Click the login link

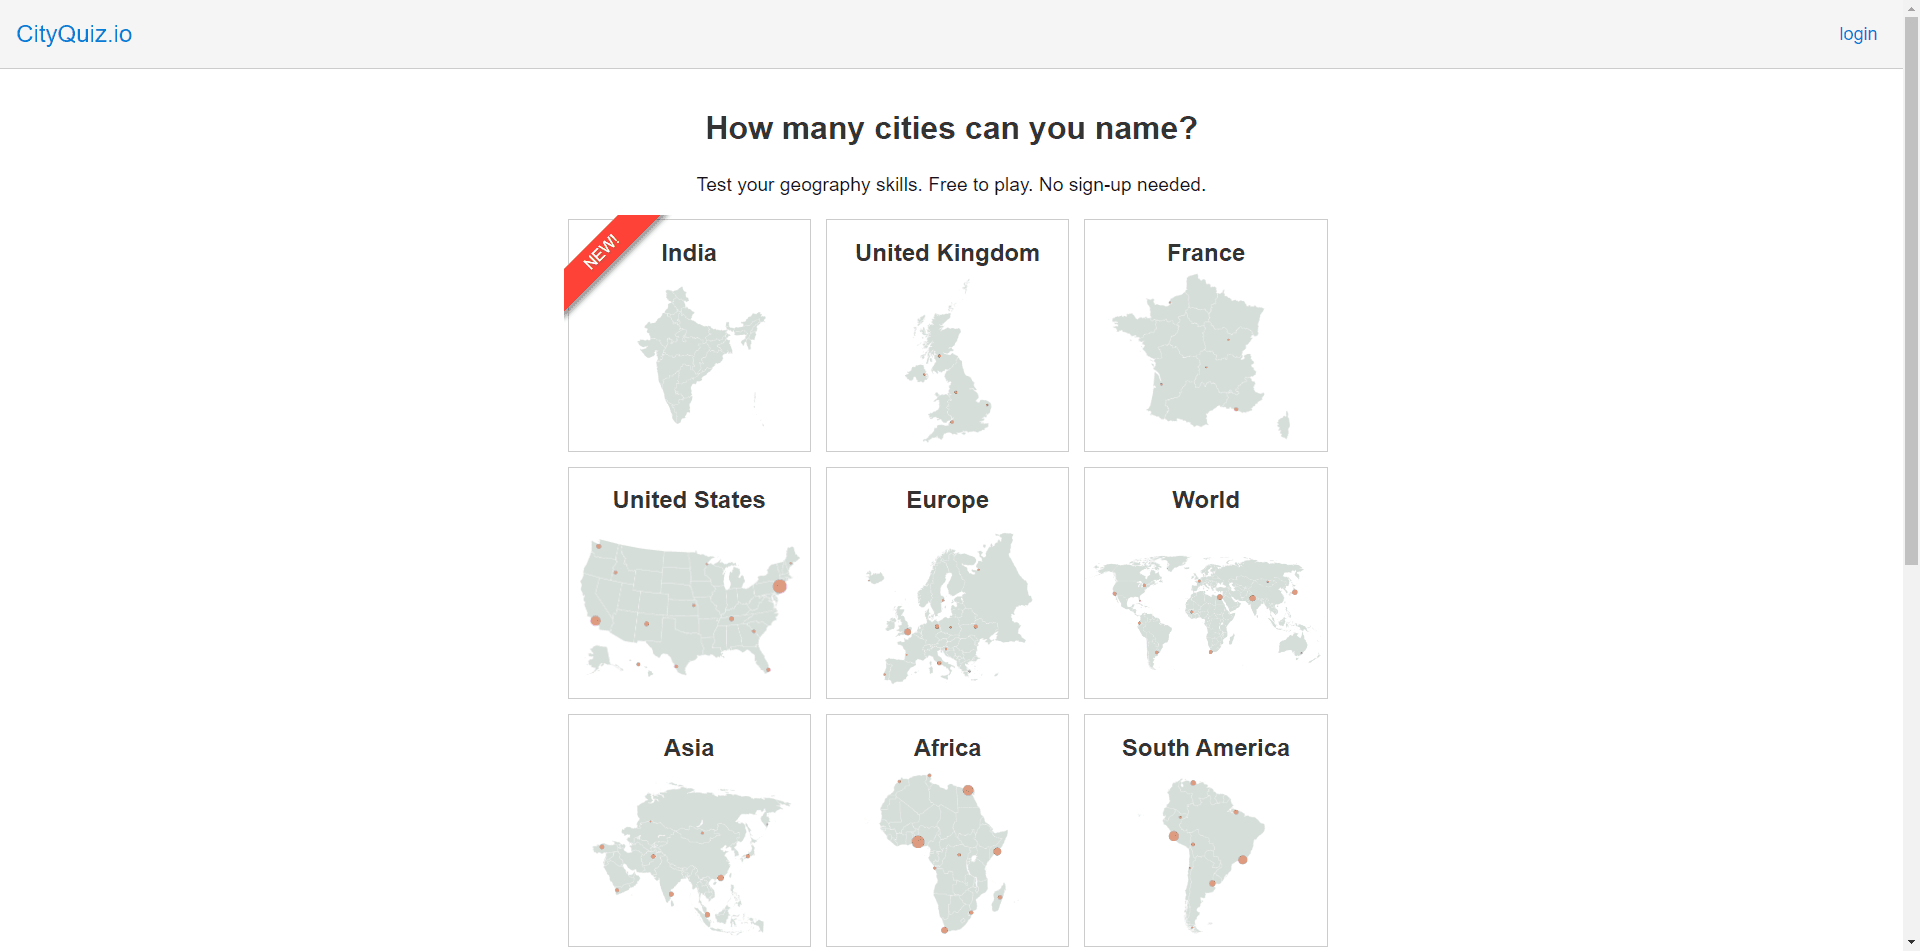coord(1857,34)
